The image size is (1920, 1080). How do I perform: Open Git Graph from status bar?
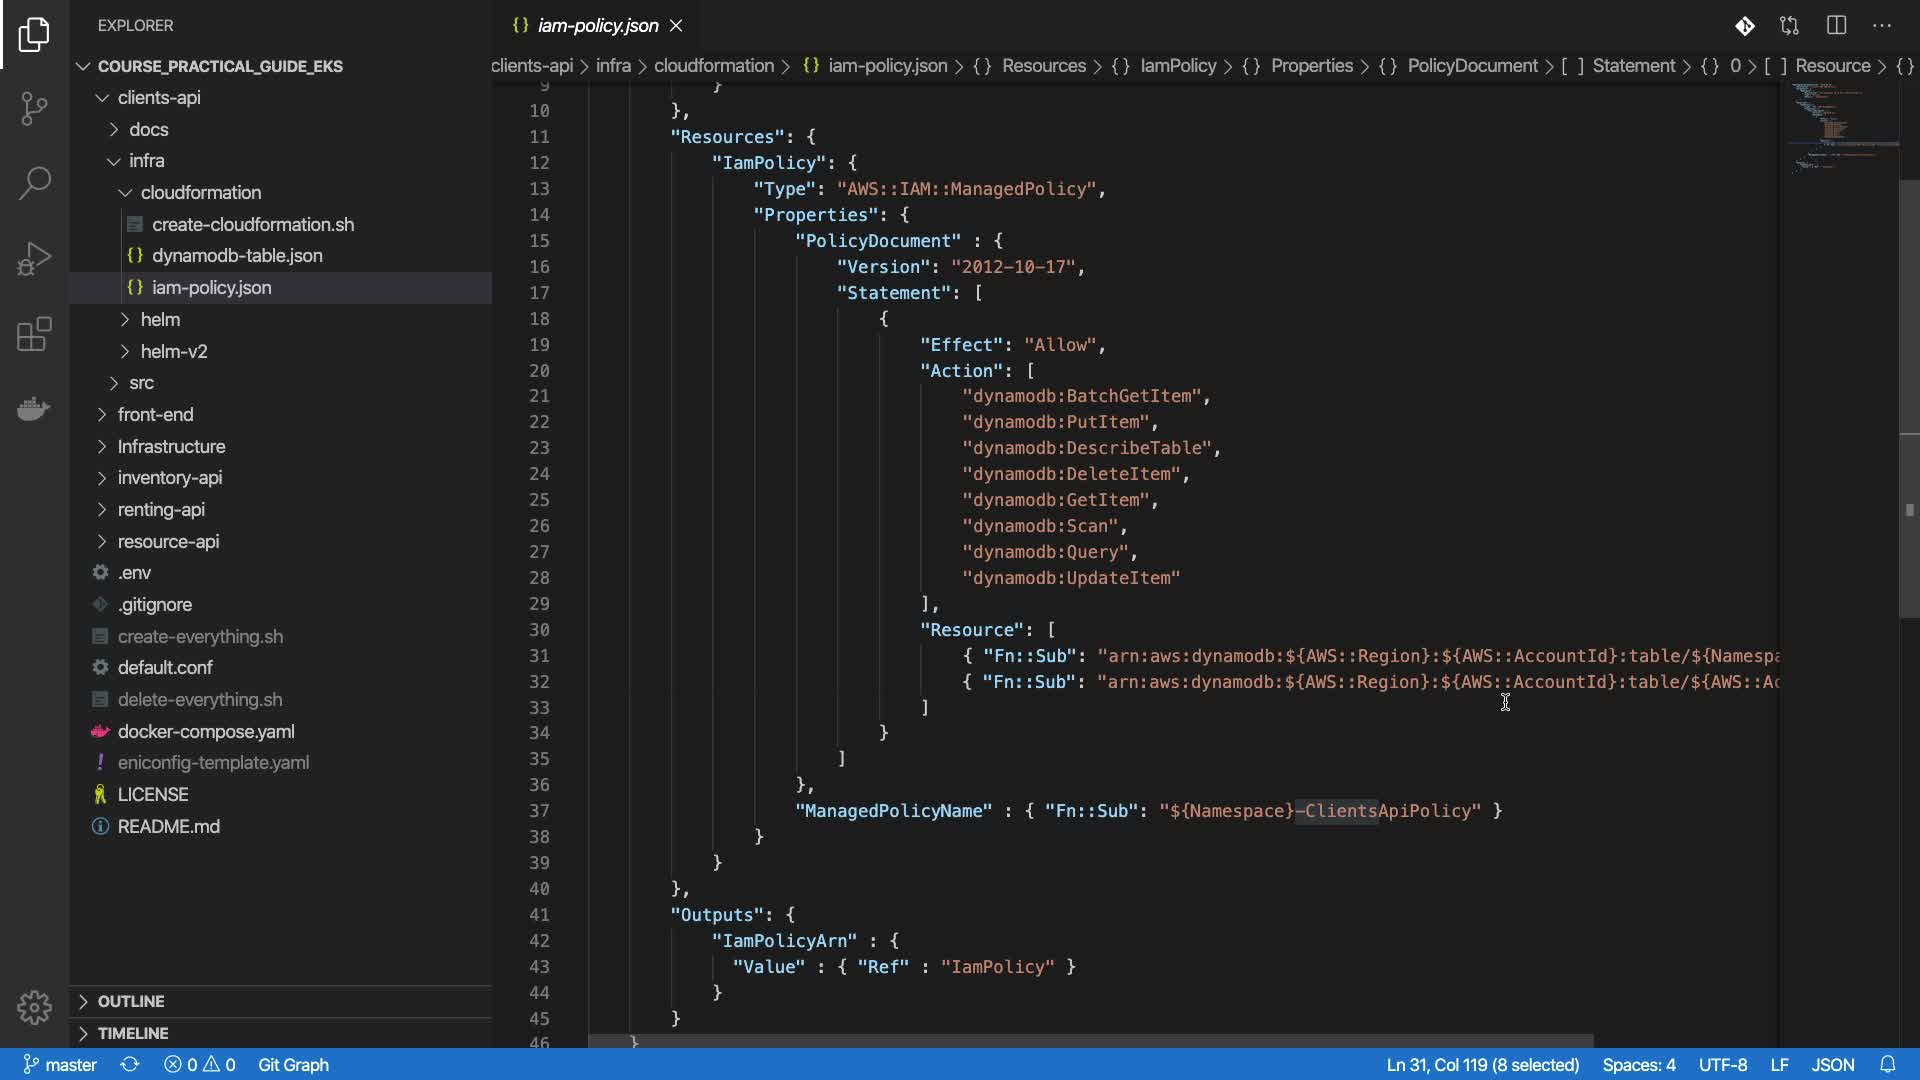click(x=293, y=1065)
